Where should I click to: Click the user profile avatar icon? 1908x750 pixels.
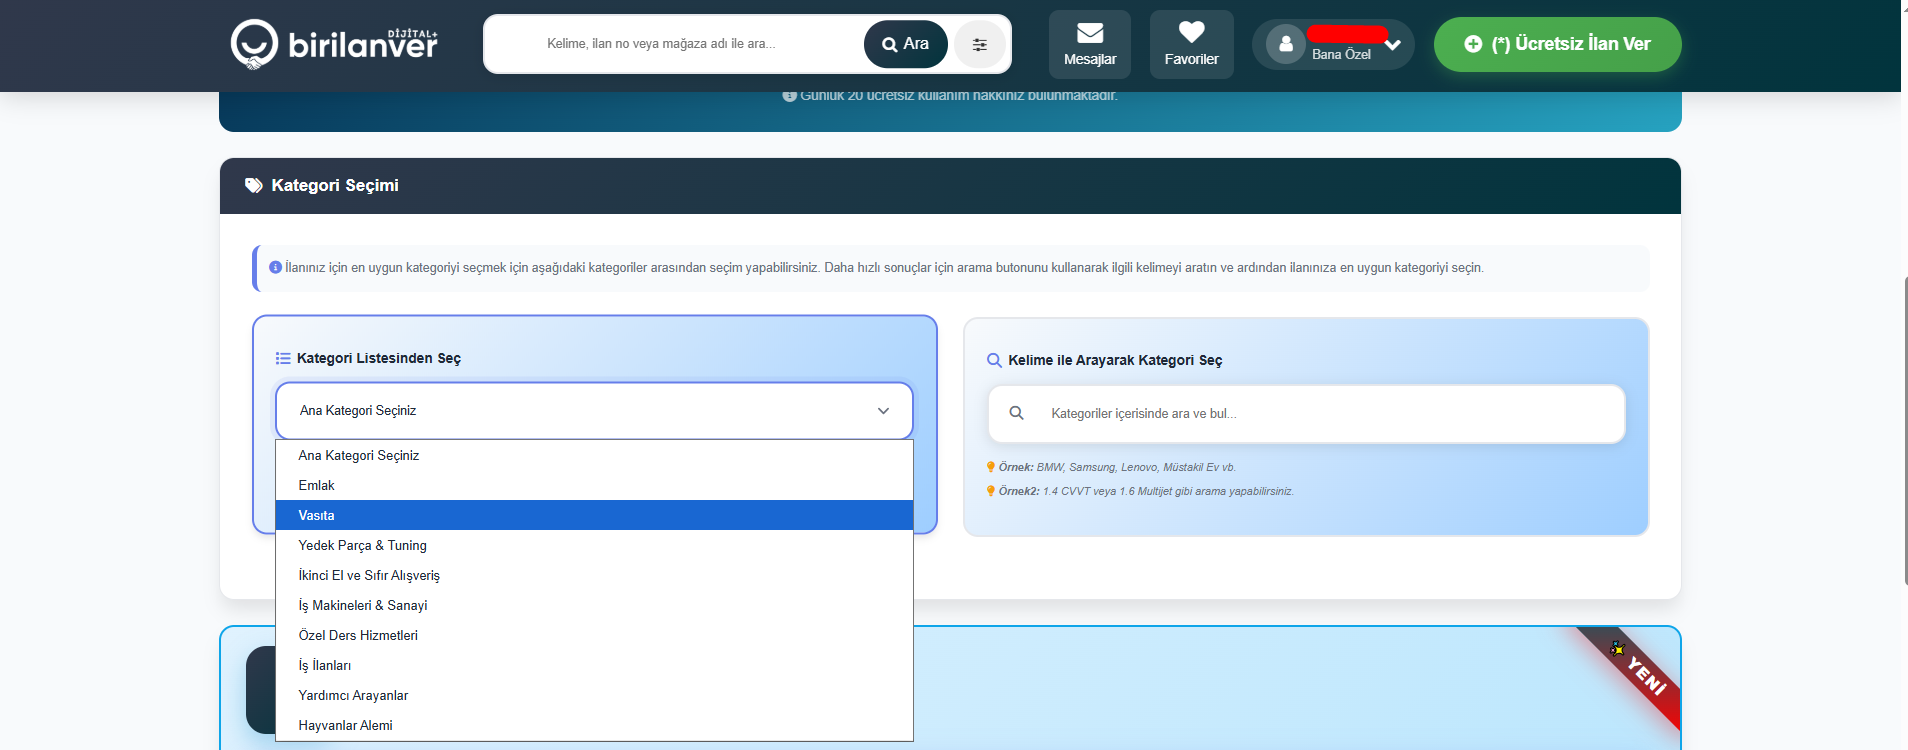pos(1285,44)
